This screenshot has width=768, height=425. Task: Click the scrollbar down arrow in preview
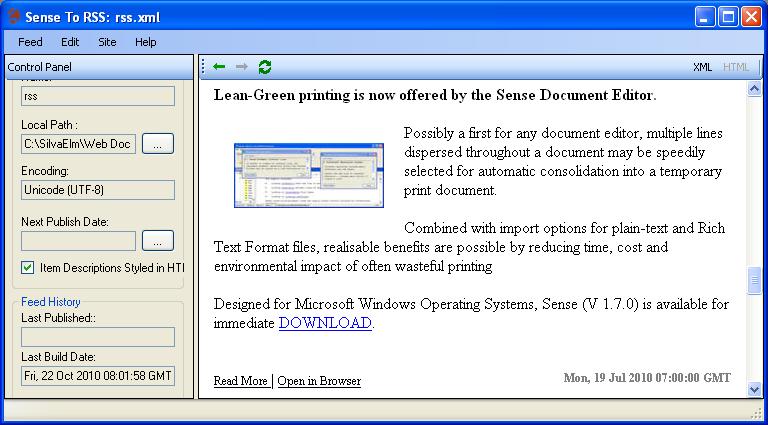754,389
